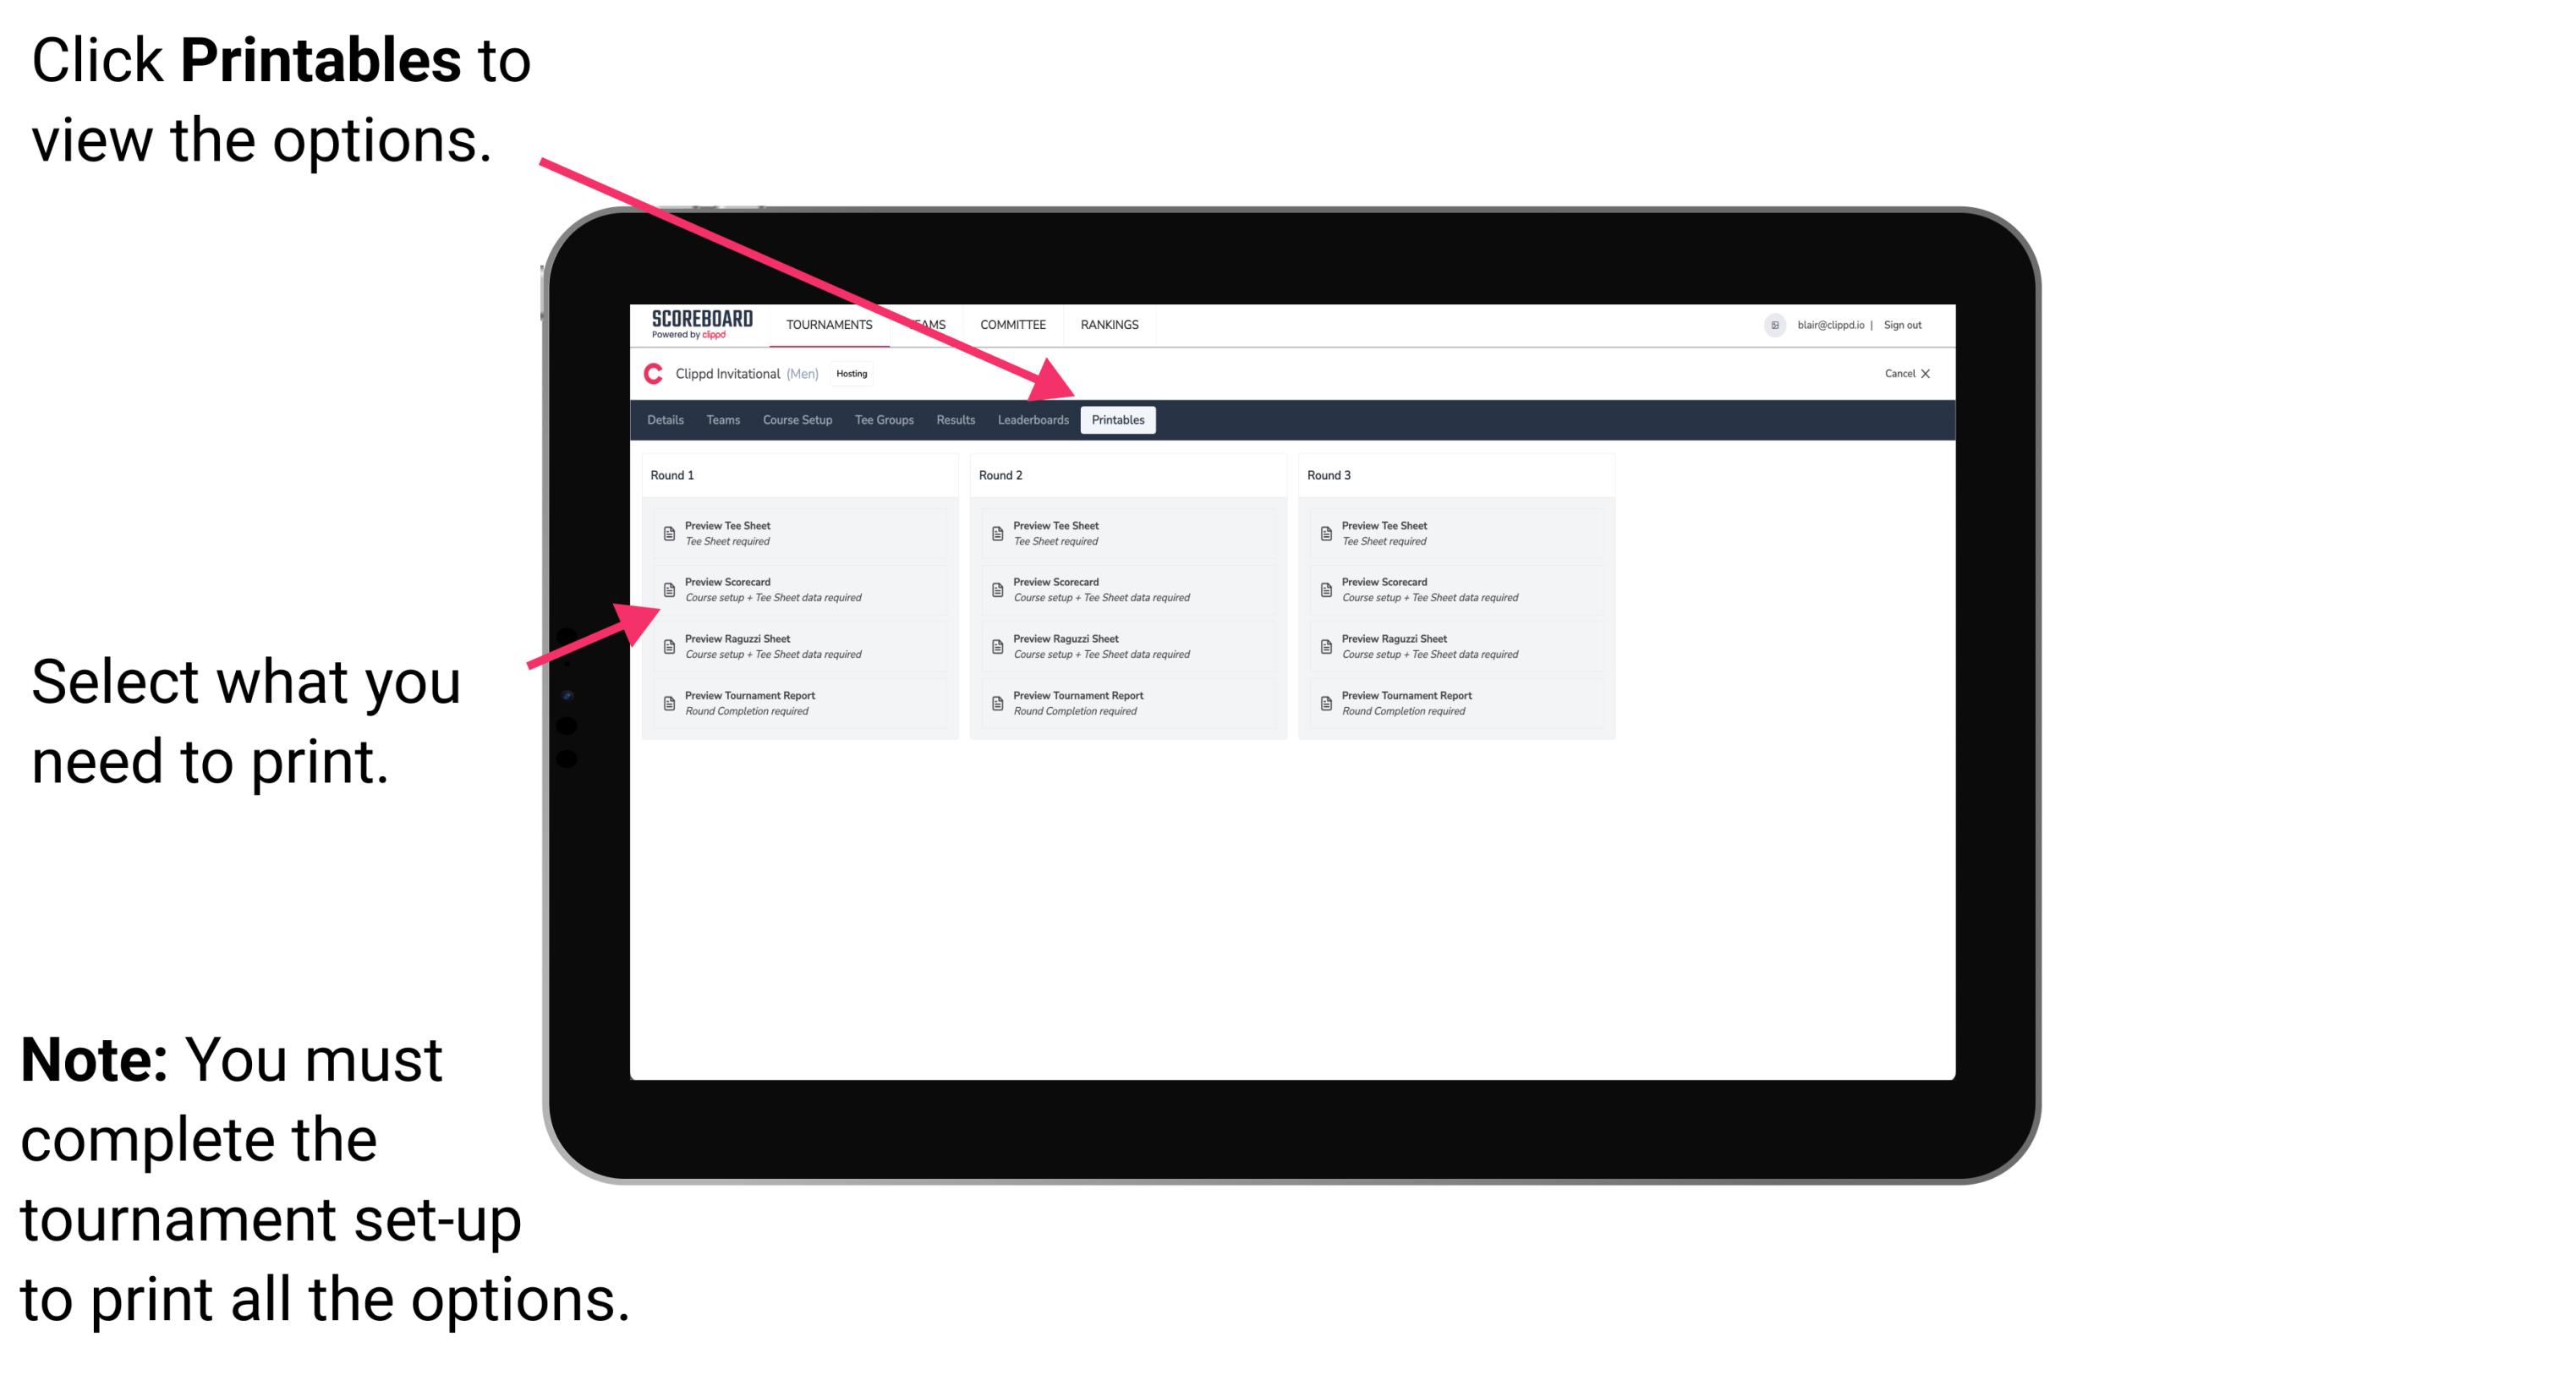Click Leaderboards tab
The image size is (2576, 1386).
[x=1031, y=420]
